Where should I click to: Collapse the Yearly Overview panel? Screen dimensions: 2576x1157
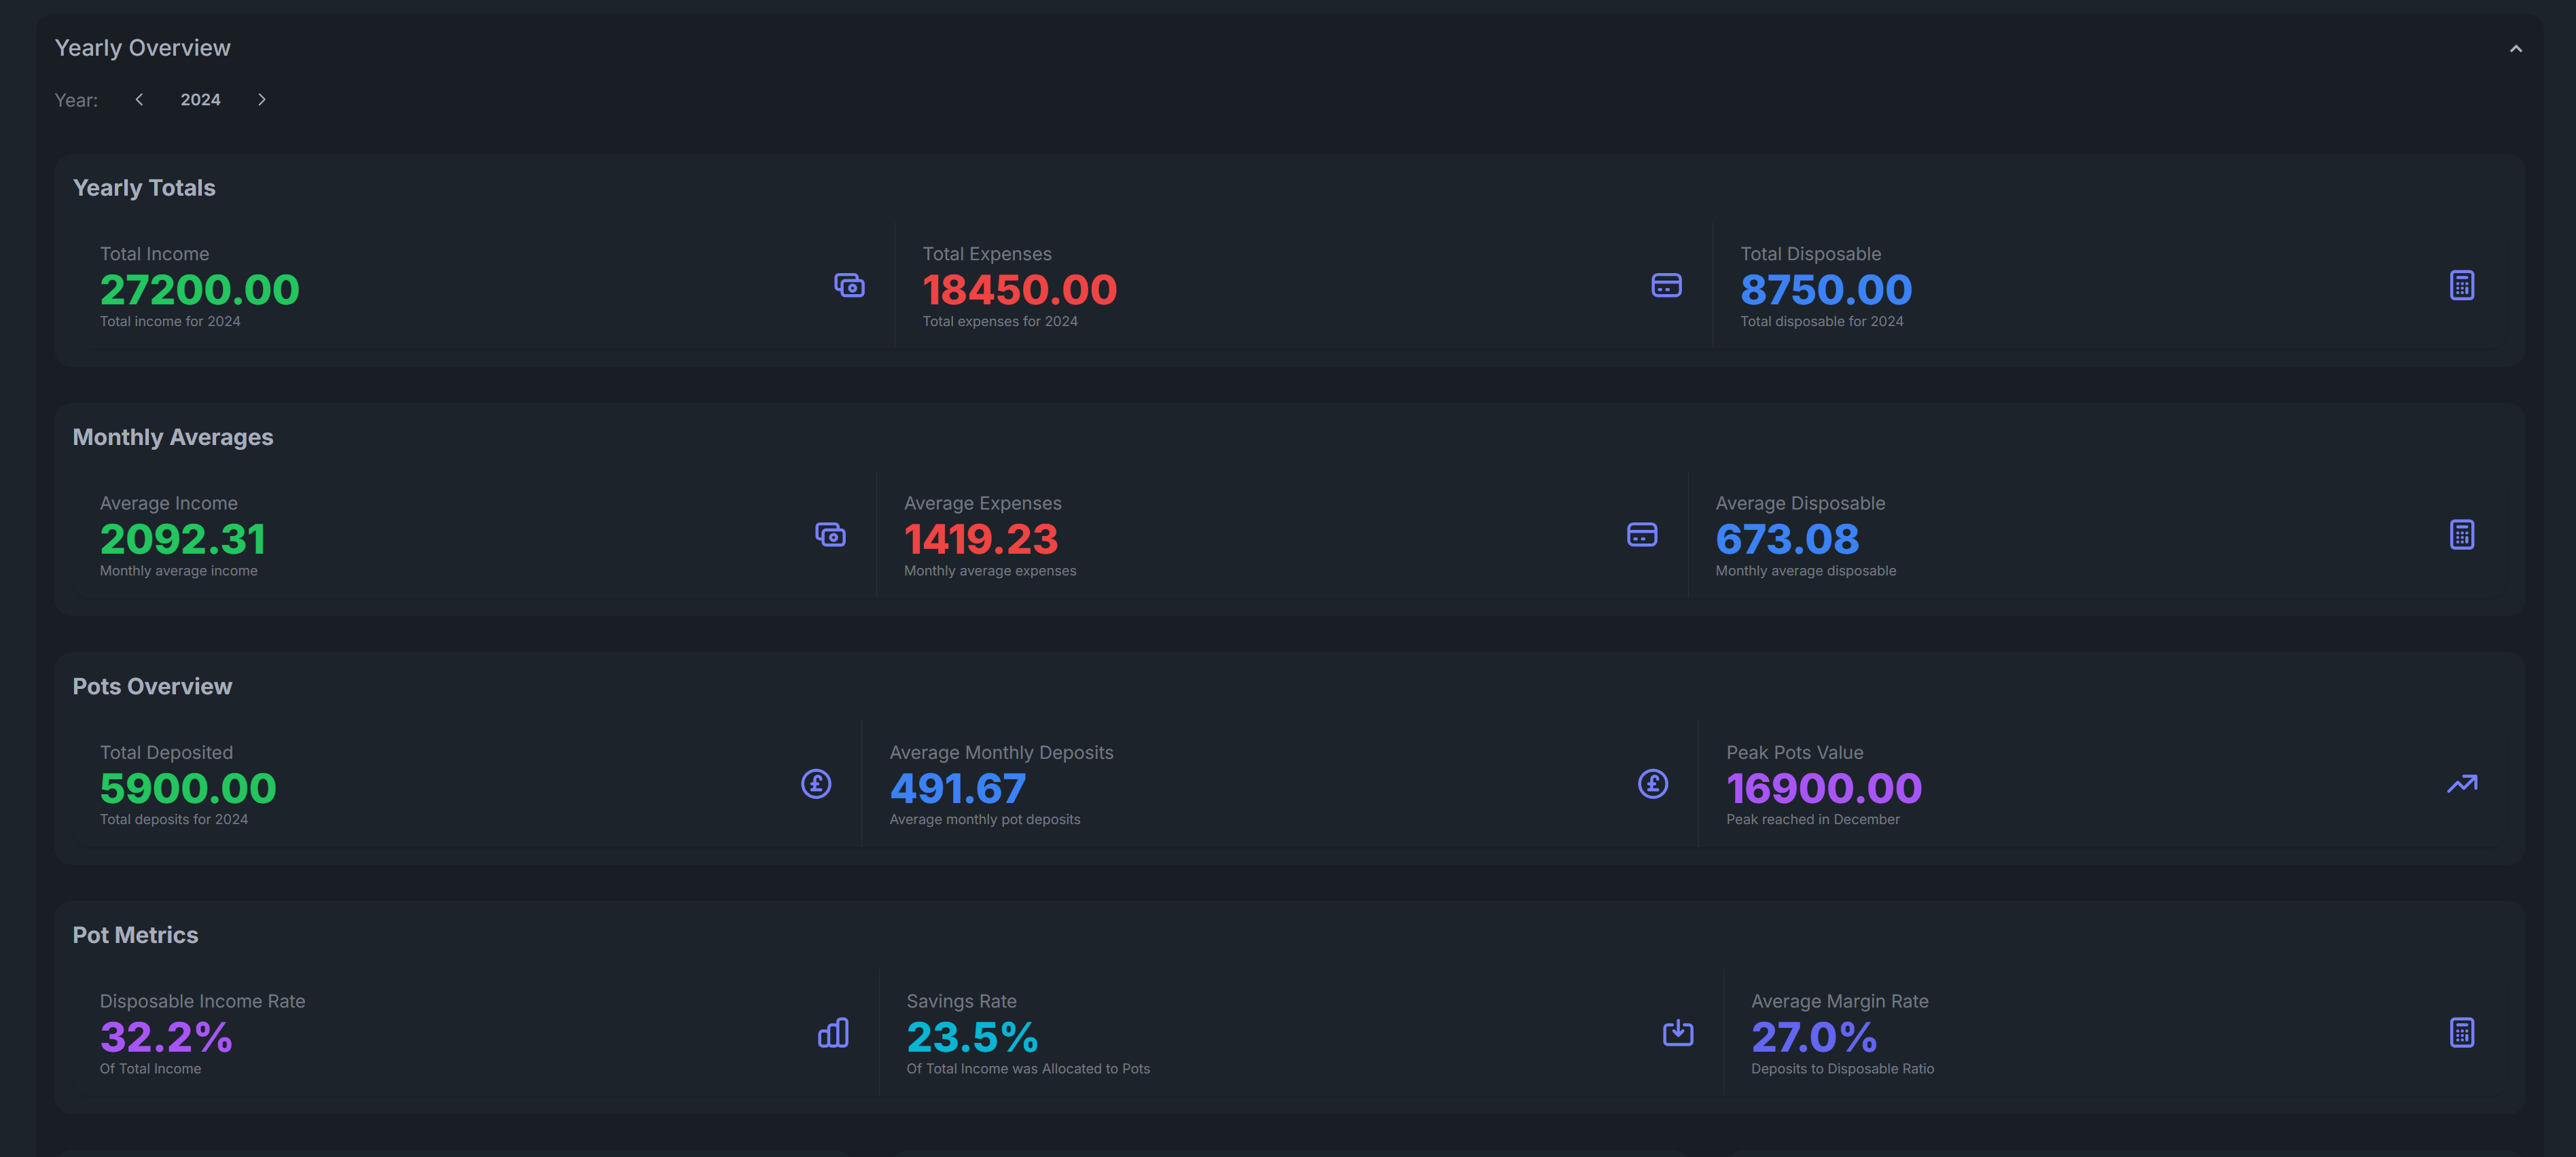[2515, 48]
